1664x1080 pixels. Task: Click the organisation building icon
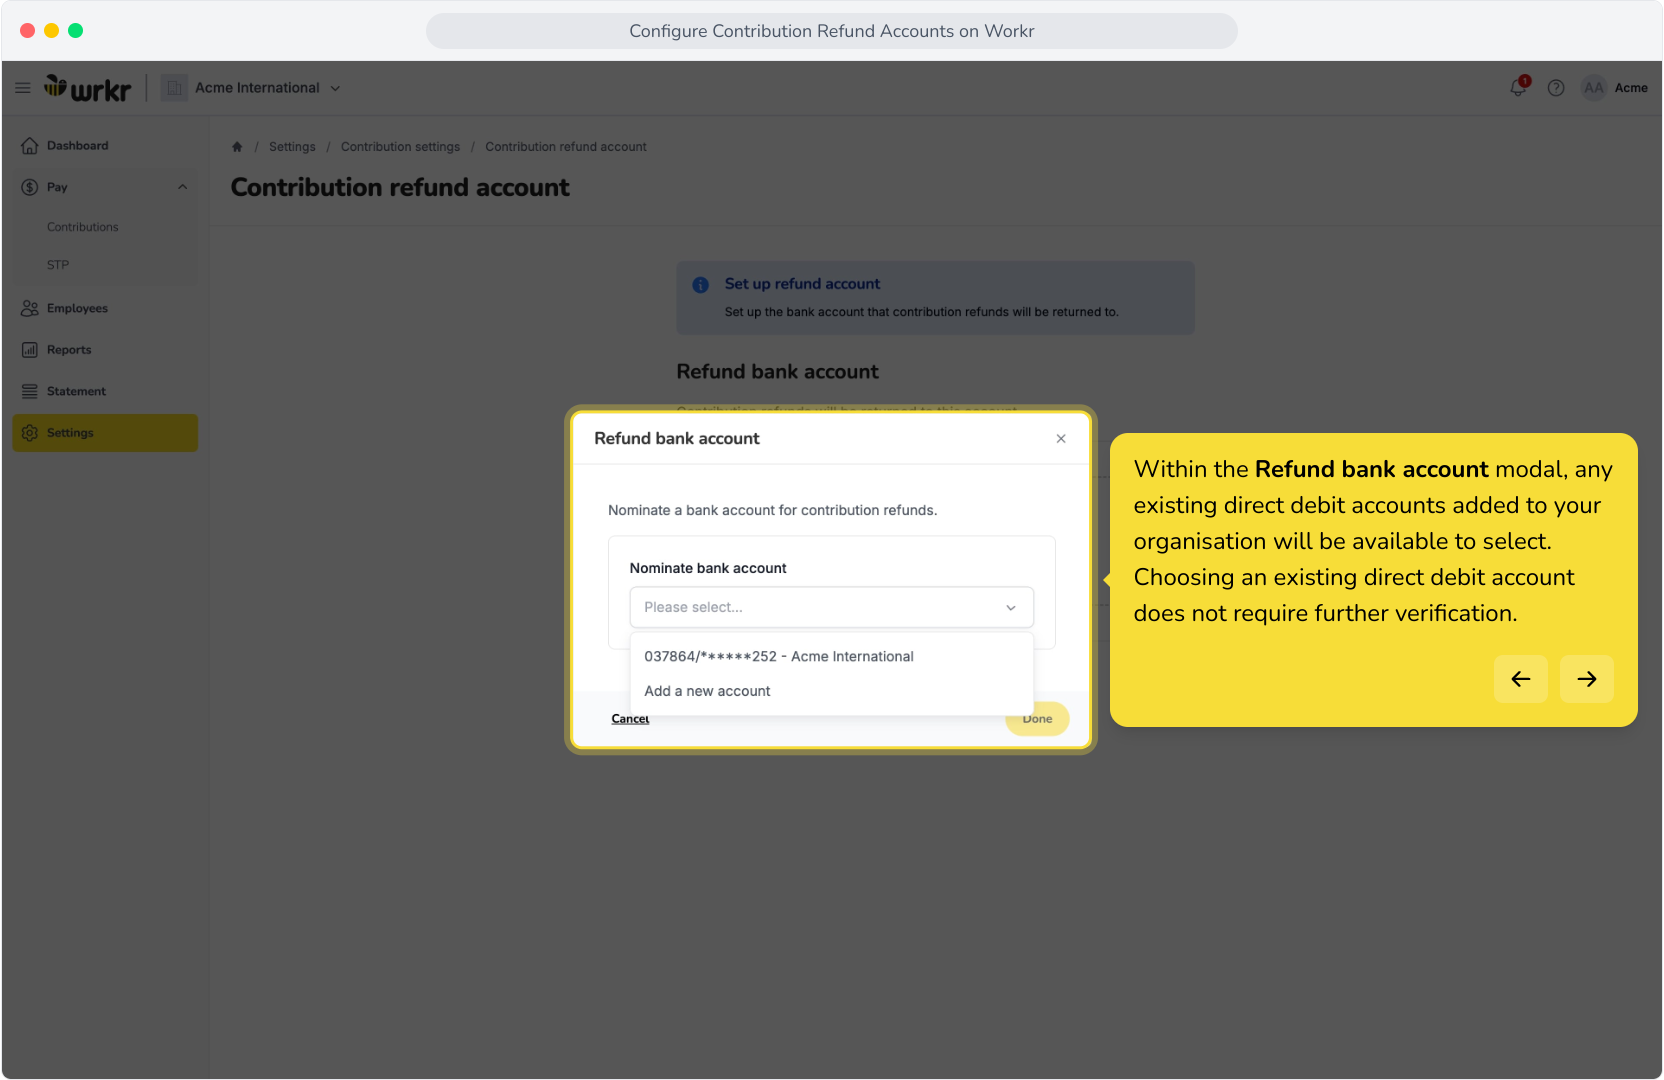174,88
